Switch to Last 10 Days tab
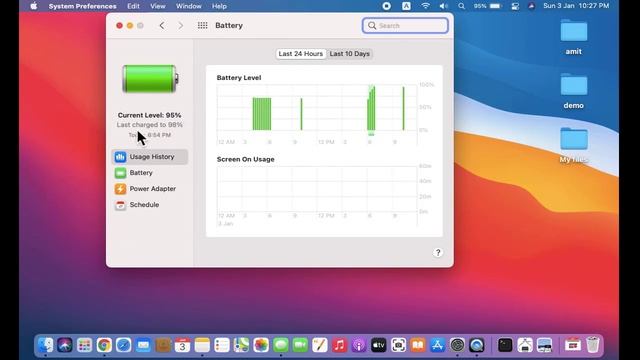The height and width of the screenshot is (360, 640). (x=349, y=54)
